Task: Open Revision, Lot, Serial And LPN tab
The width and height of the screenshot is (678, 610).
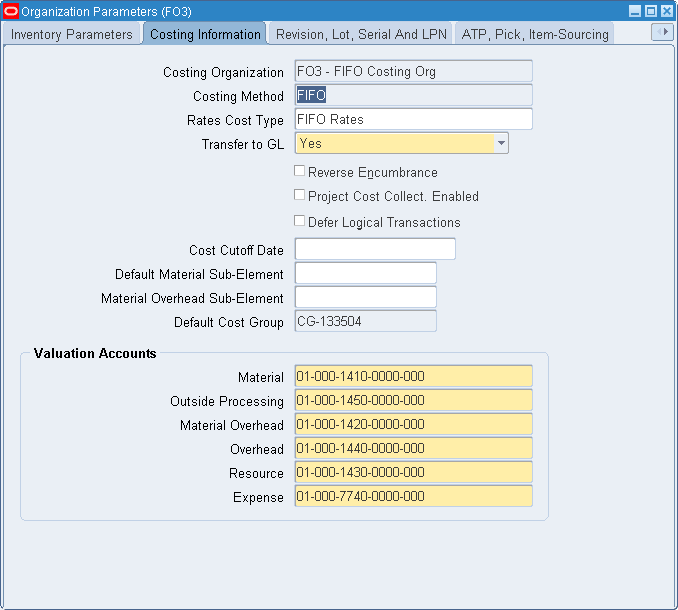Action: pos(361,34)
